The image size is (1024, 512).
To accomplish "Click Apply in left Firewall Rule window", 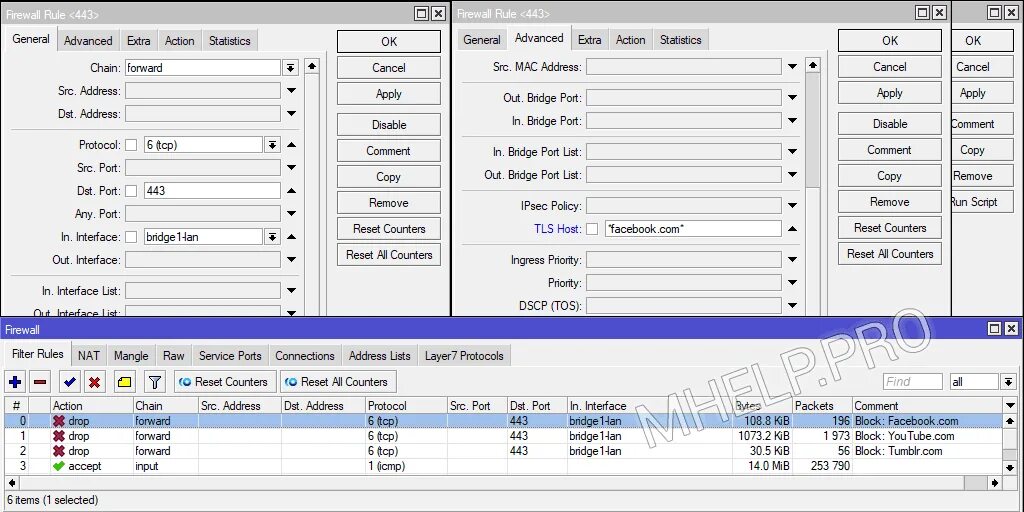I will pos(389,94).
